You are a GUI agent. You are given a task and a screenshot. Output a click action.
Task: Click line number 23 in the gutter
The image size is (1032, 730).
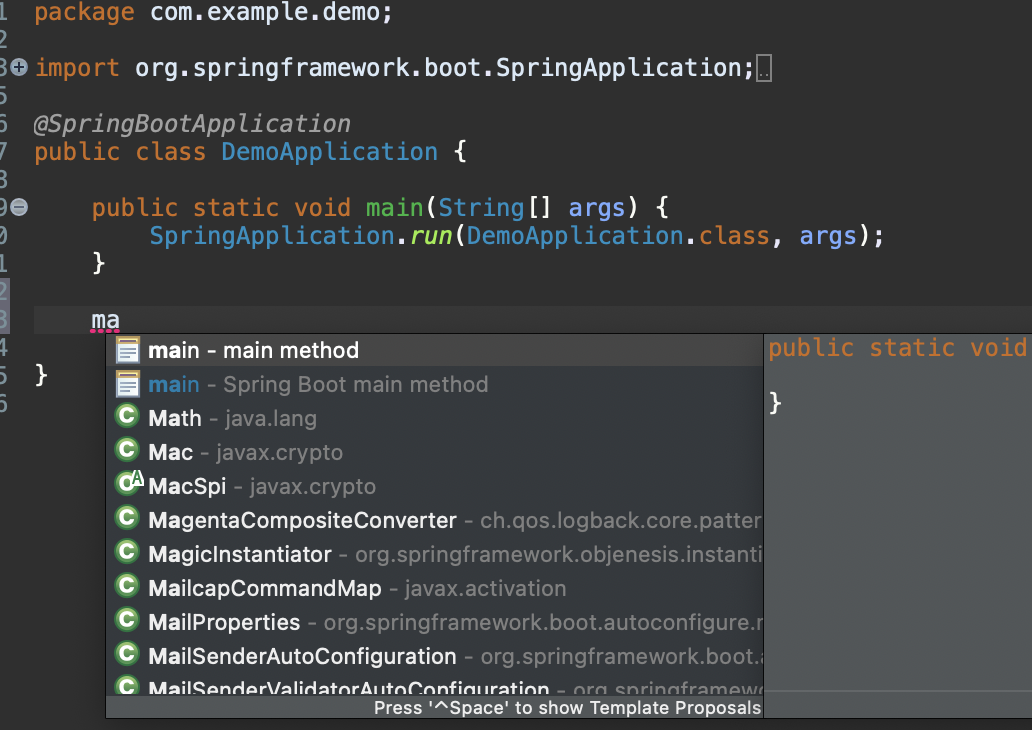pyautogui.click(x=7, y=319)
